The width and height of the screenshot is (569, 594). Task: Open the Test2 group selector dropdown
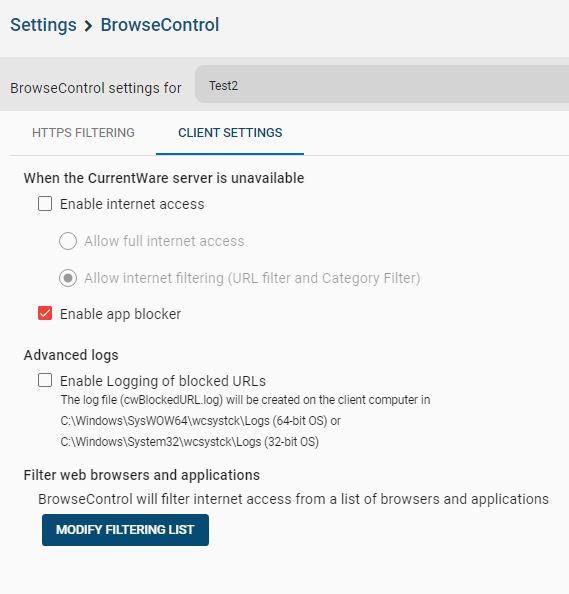point(382,84)
